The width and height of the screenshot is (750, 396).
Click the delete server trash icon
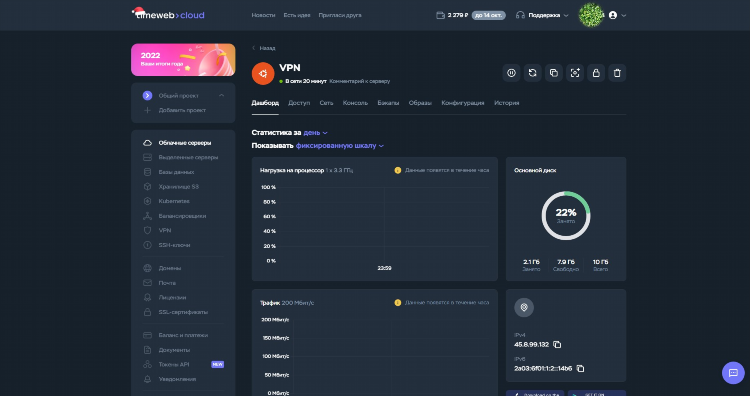click(617, 73)
